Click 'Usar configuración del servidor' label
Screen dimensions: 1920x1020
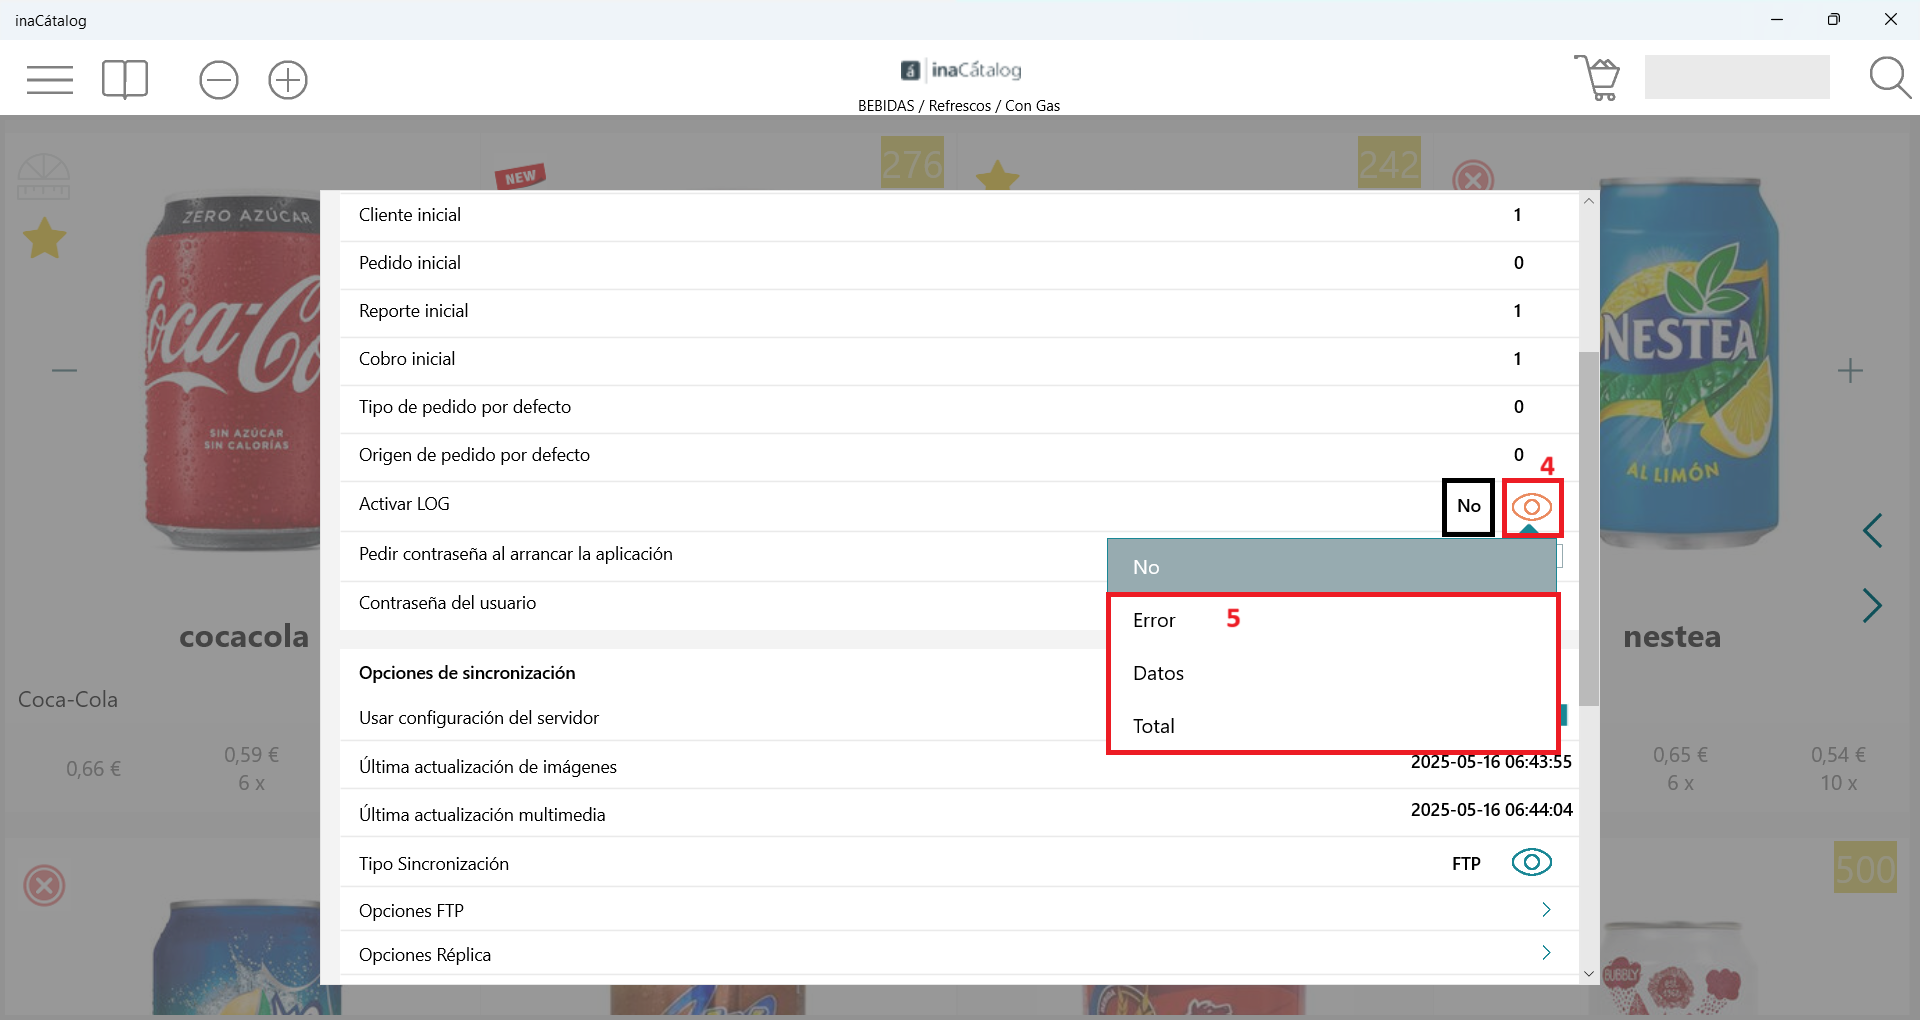(x=479, y=718)
